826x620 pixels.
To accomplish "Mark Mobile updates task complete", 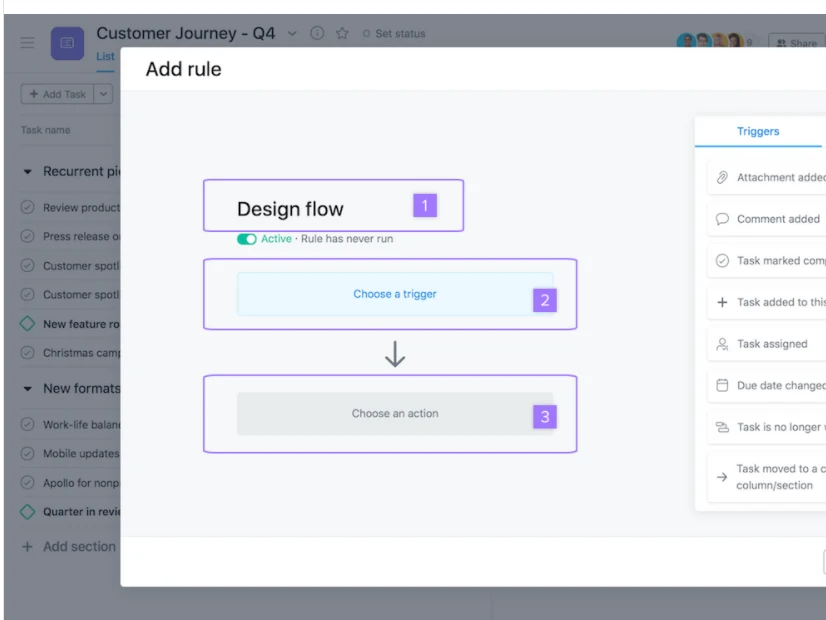I will (x=27, y=453).
